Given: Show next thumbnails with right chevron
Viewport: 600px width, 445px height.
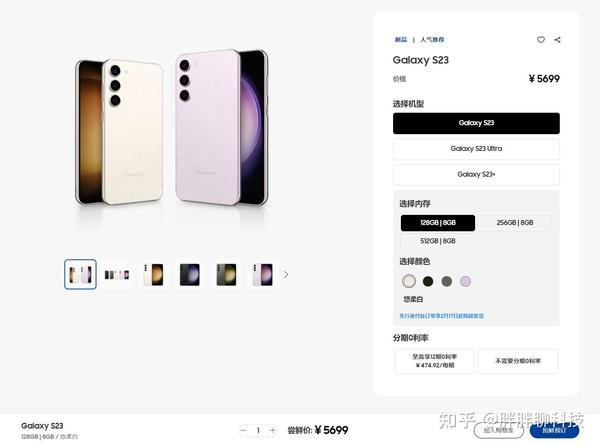Looking at the screenshot, I should click(x=286, y=274).
